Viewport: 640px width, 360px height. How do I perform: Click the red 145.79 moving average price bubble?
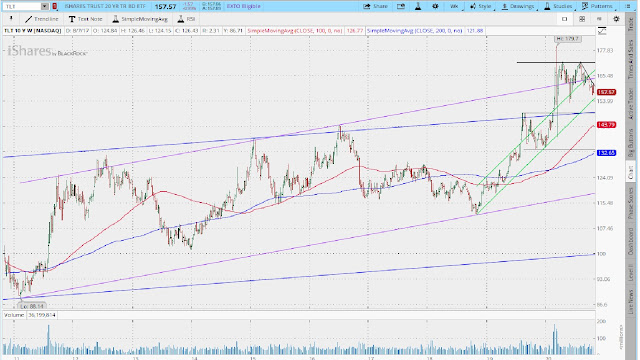point(606,125)
